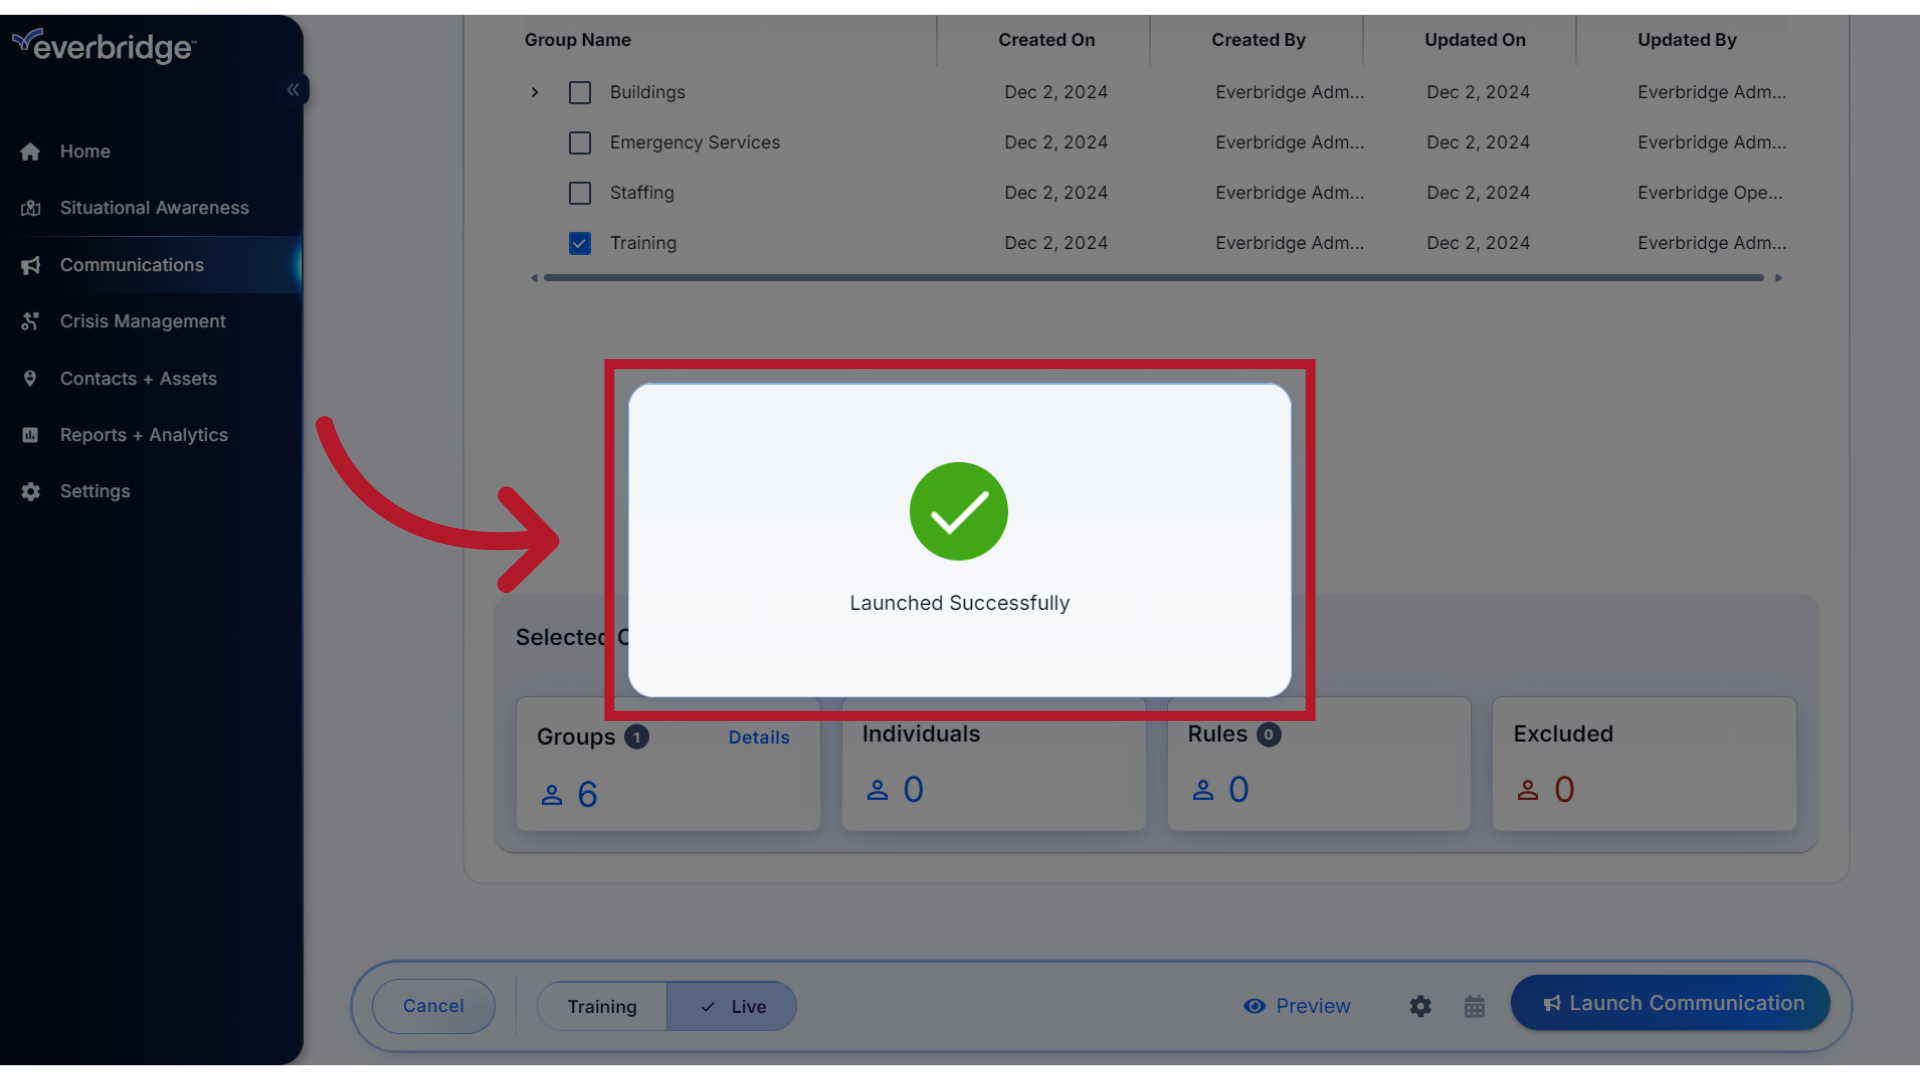Preview the communication message
The image size is (1920, 1080).
pyautogui.click(x=1297, y=1006)
